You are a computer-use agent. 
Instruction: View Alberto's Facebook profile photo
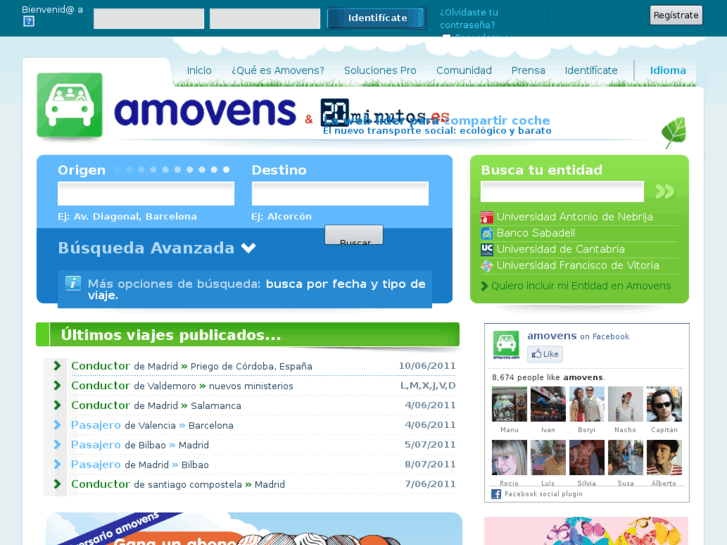tap(664, 457)
